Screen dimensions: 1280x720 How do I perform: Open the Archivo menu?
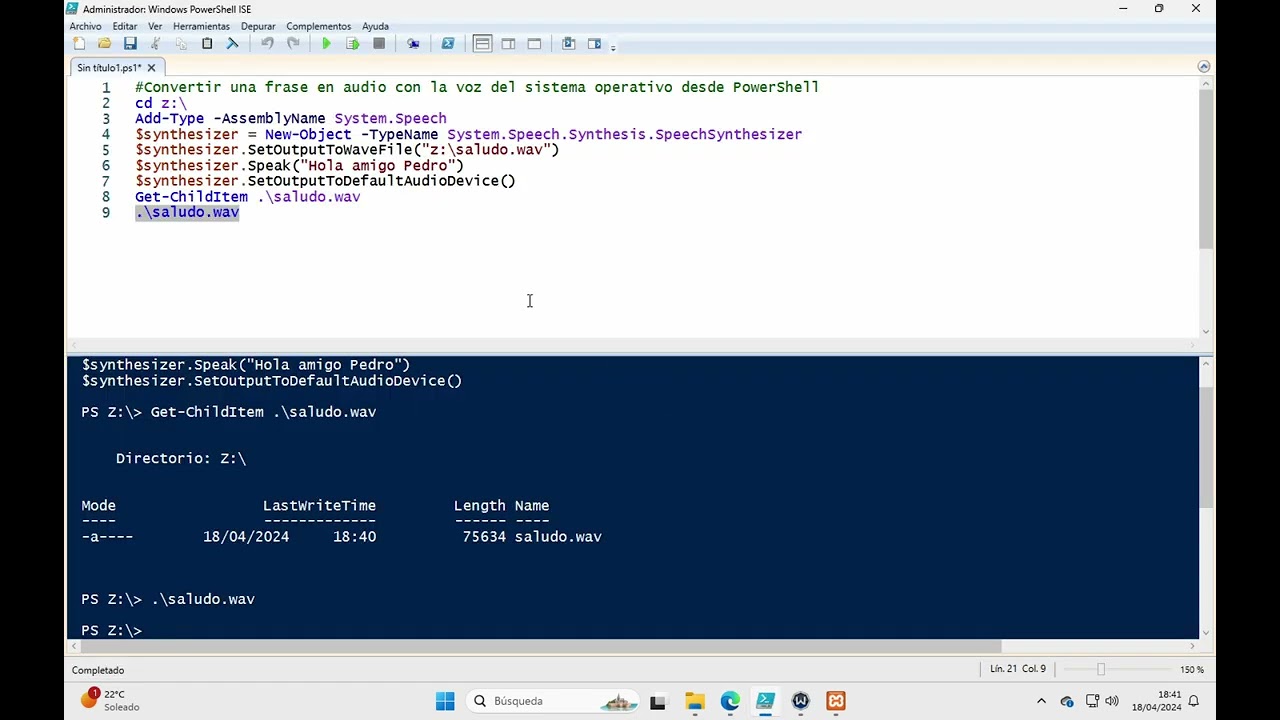(x=85, y=26)
